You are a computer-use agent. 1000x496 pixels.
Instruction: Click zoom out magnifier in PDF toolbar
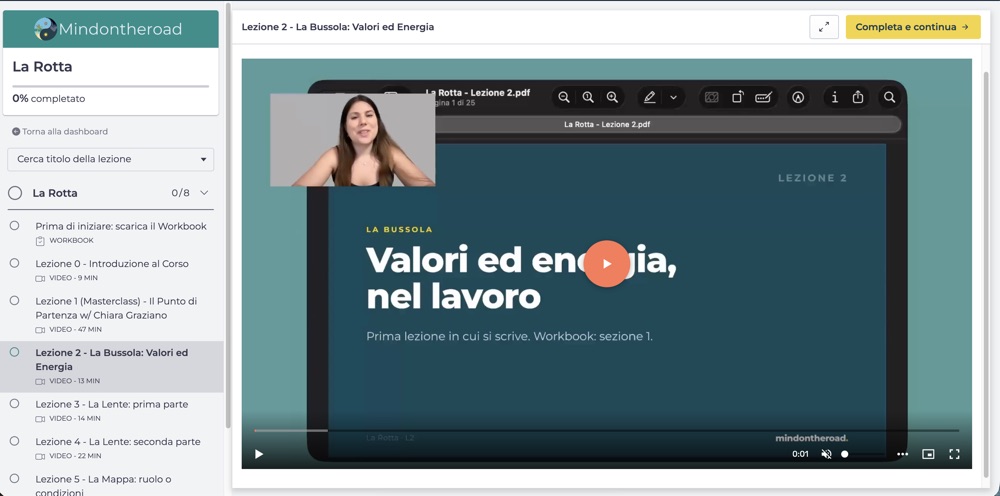(564, 97)
